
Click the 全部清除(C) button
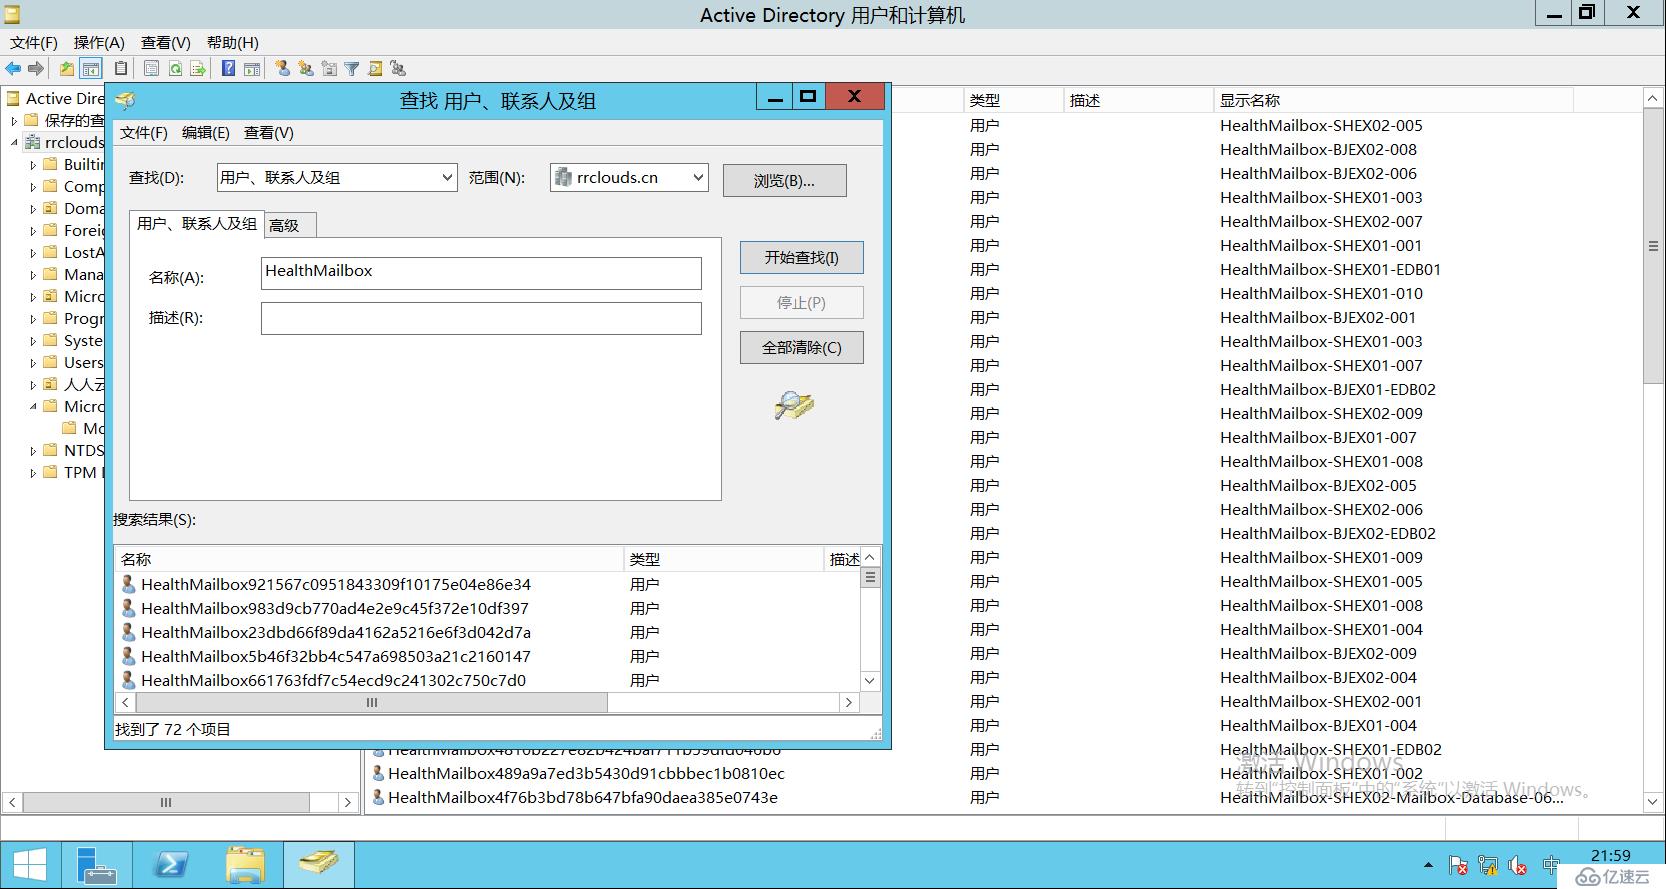click(801, 348)
